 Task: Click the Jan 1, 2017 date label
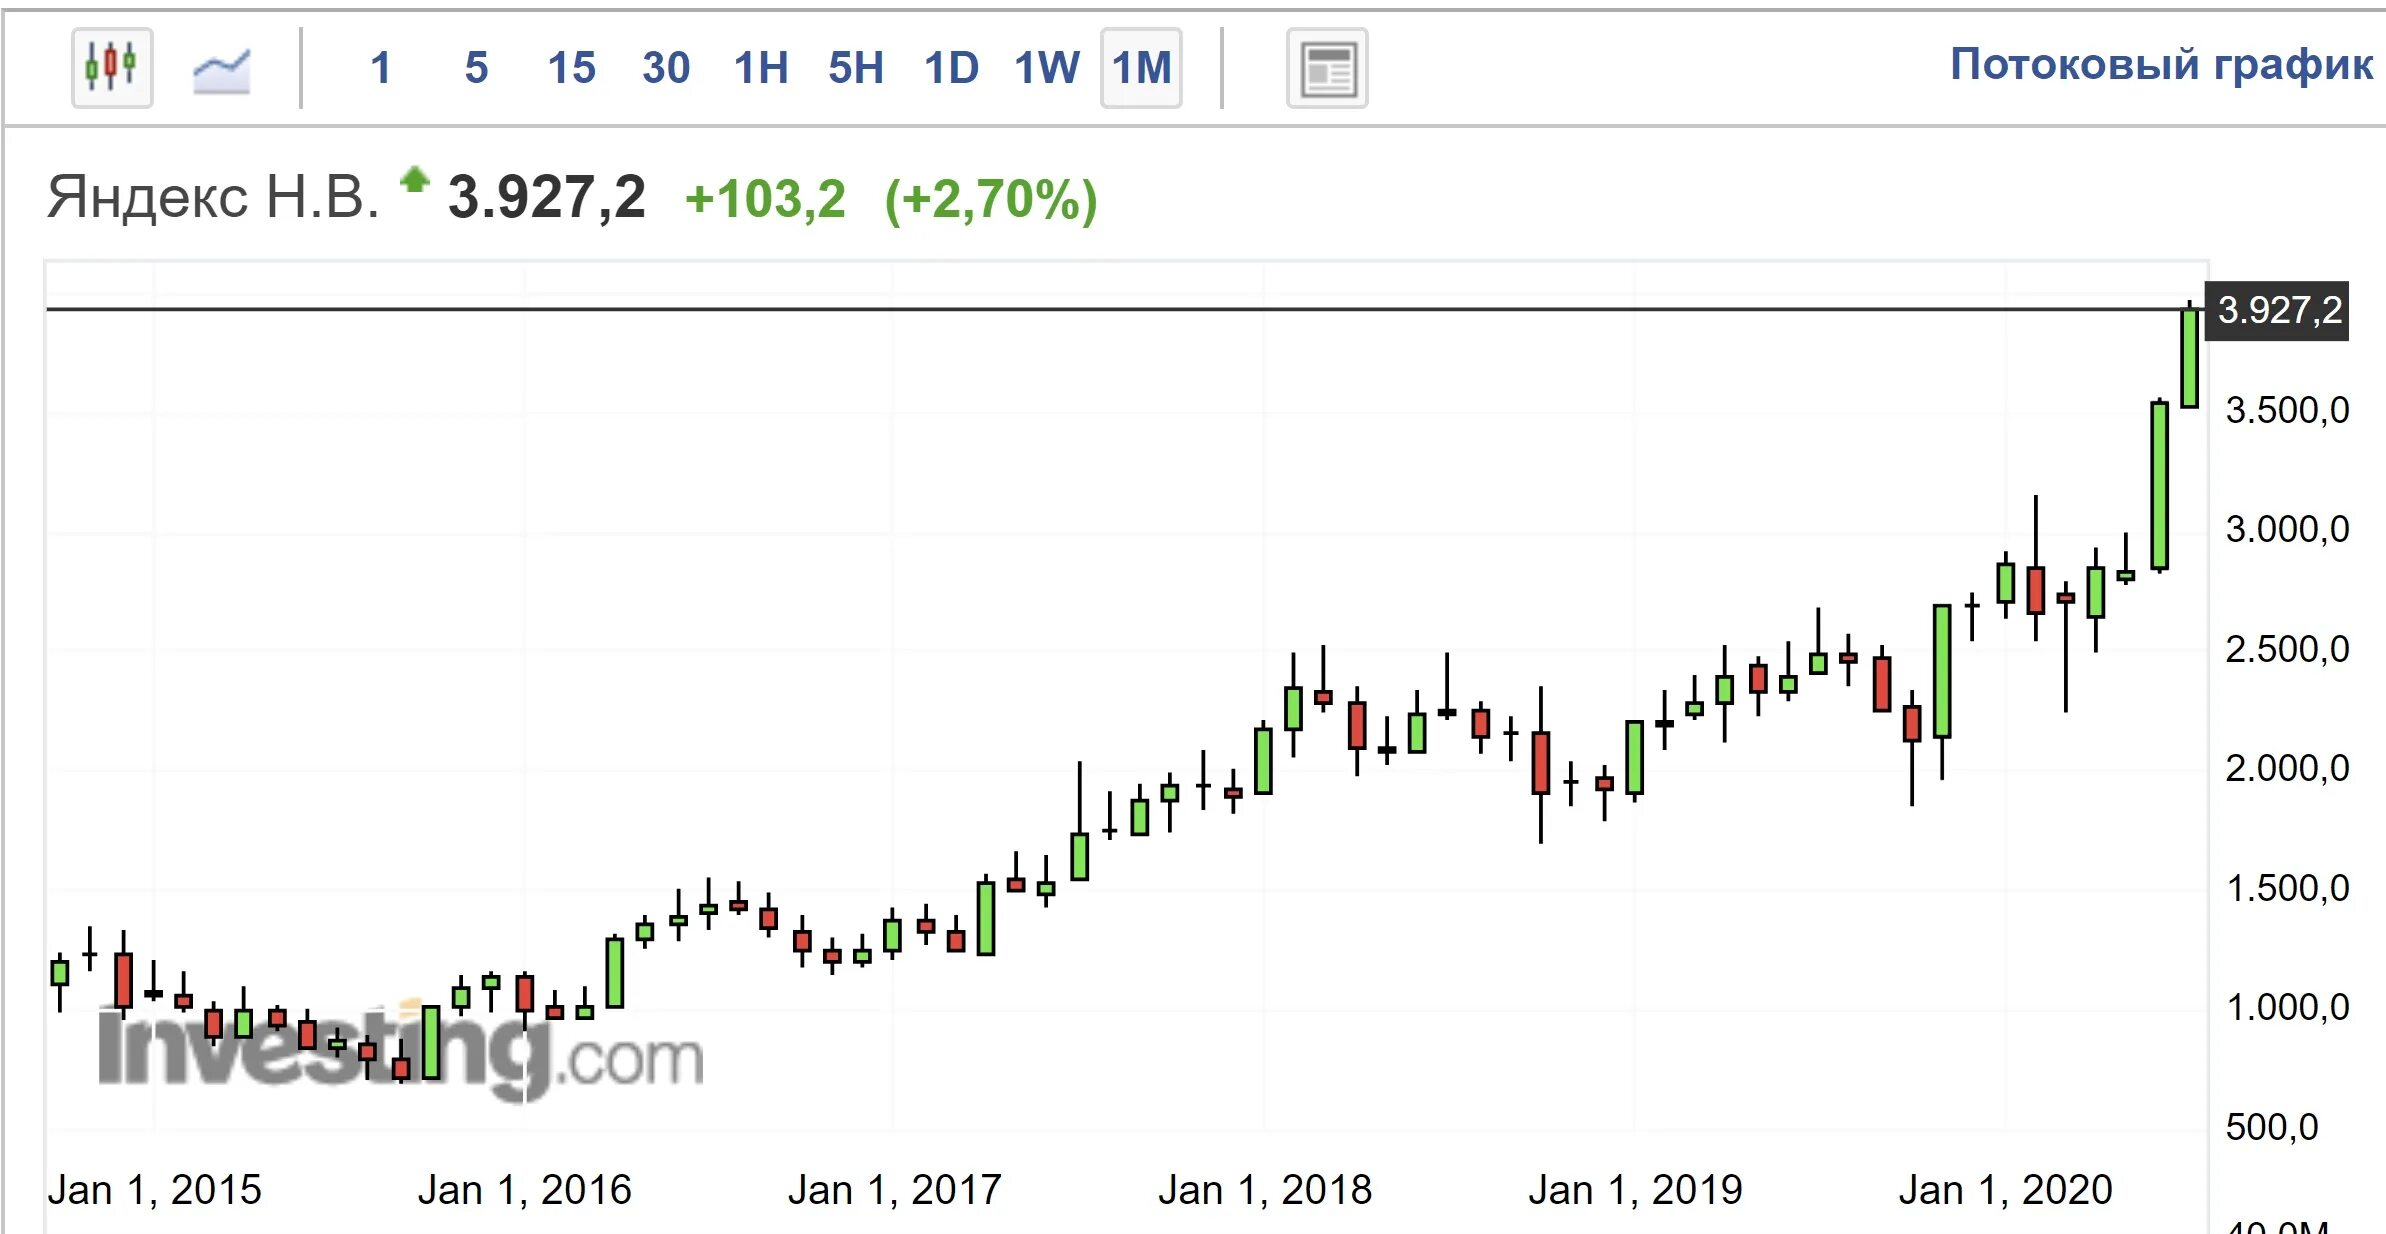(x=895, y=1190)
